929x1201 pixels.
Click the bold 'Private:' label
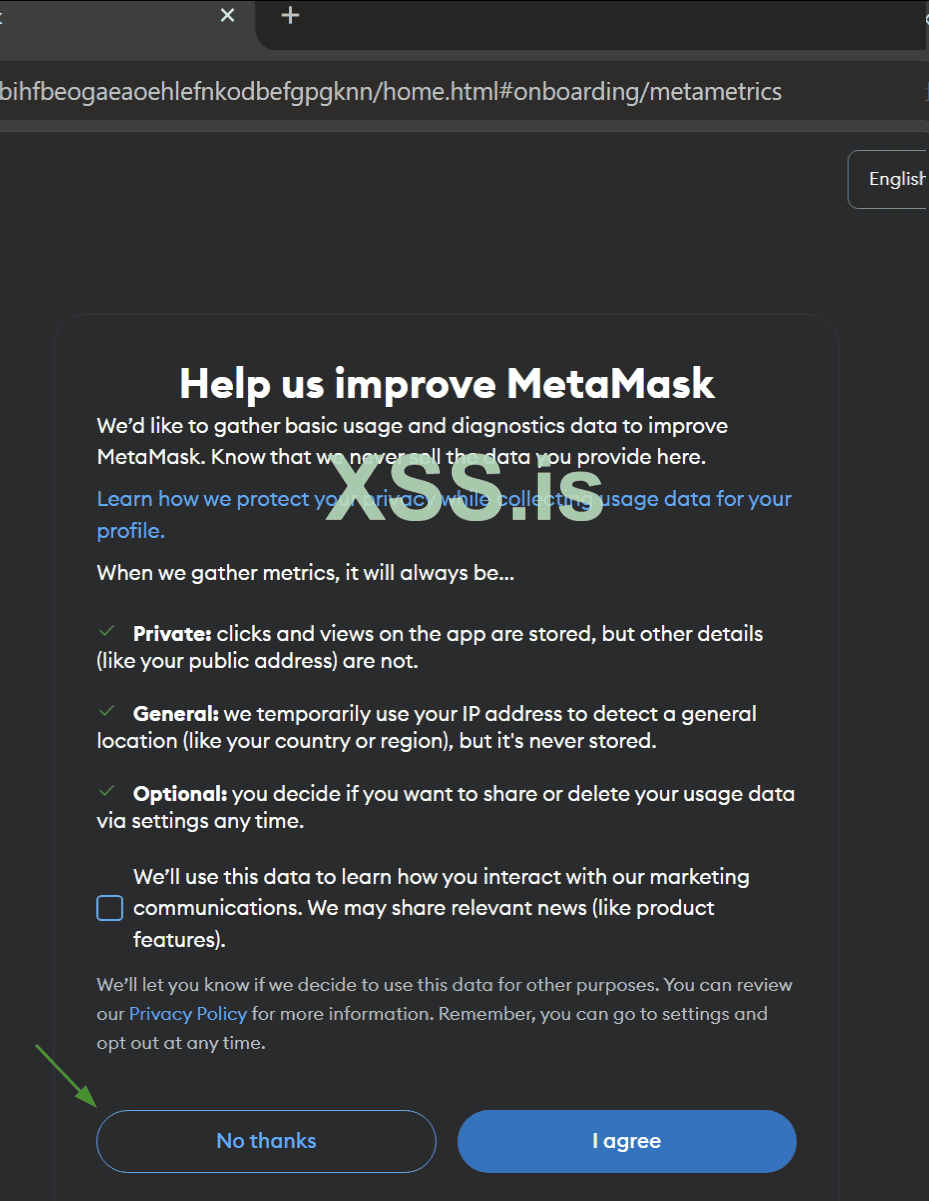(172, 633)
